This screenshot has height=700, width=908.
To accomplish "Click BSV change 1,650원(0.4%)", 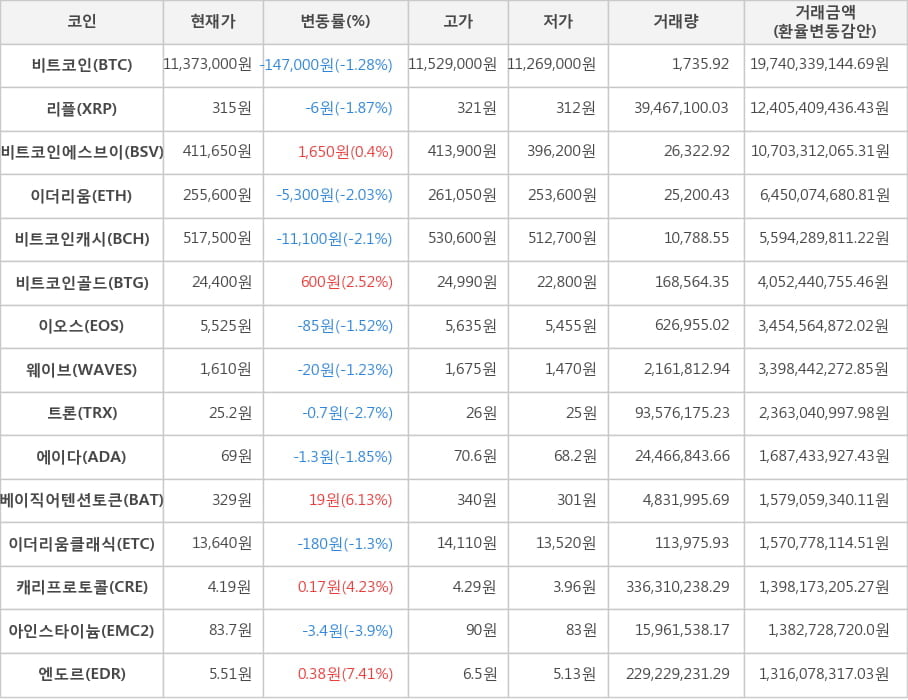I will pyautogui.click(x=345, y=152).
